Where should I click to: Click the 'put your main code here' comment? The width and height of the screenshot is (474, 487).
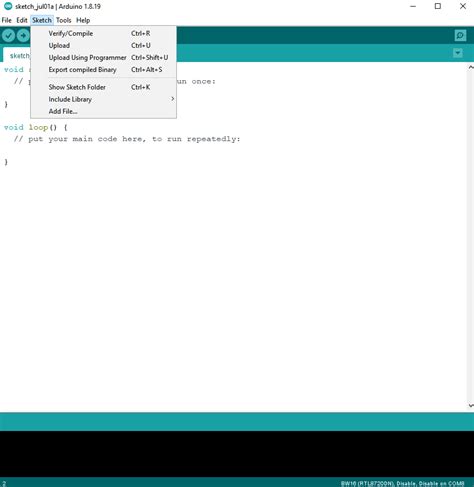(127, 139)
